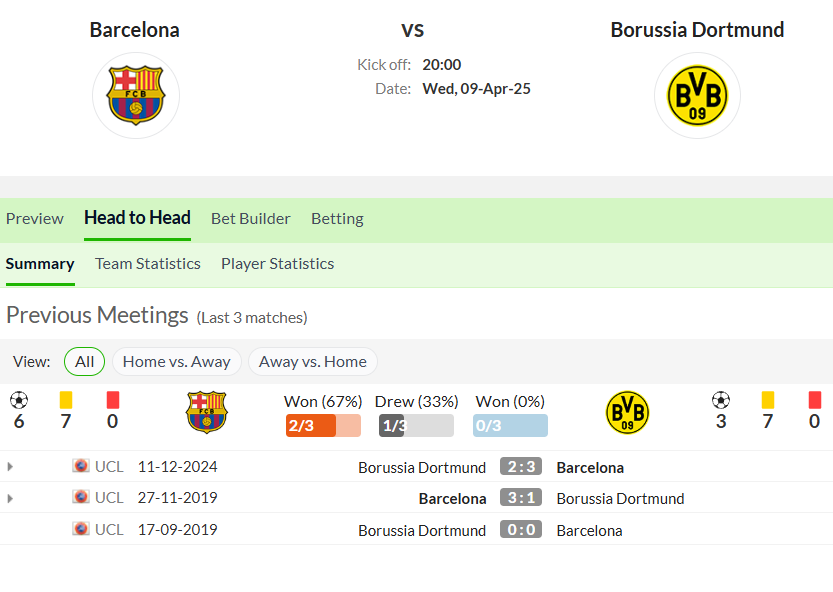Click the small BVB logo in the stats row
Screen dimensions: 833x592
[627, 412]
